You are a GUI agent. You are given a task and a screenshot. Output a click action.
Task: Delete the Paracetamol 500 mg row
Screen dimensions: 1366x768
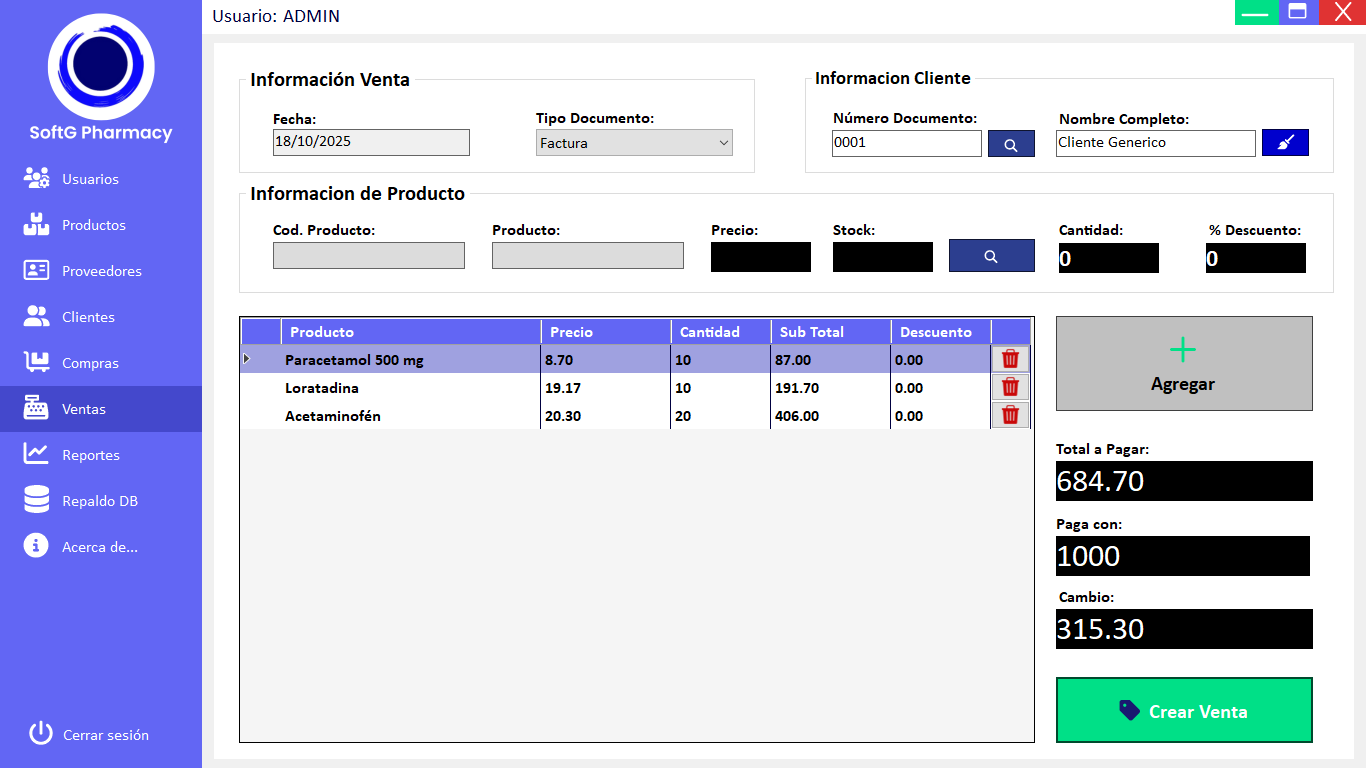[x=1010, y=359]
